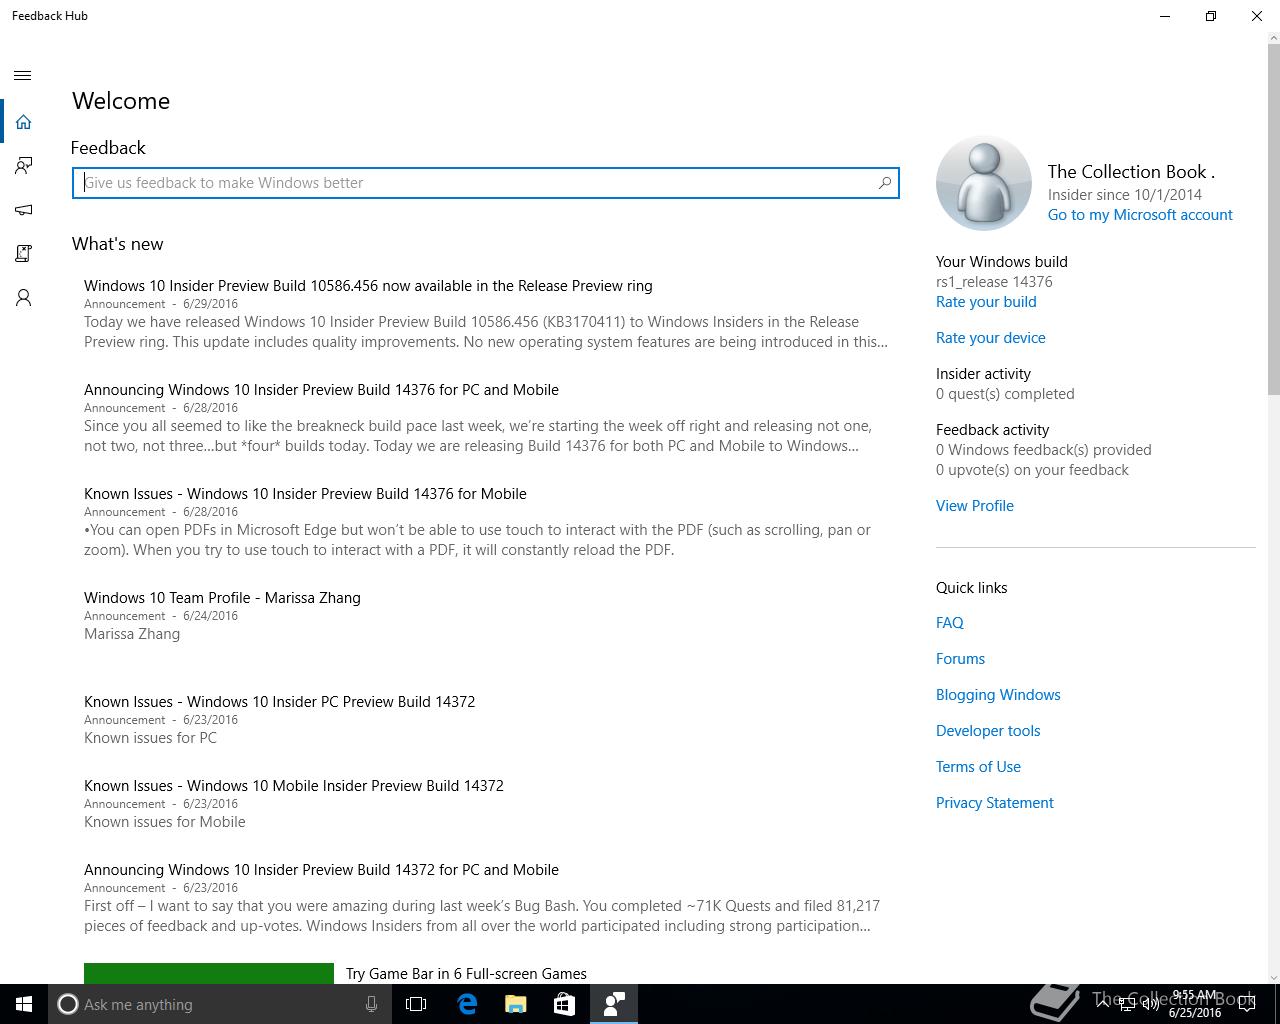Open Announcements megaphone icon in sidebar
The image size is (1280, 1024).
(23, 210)
